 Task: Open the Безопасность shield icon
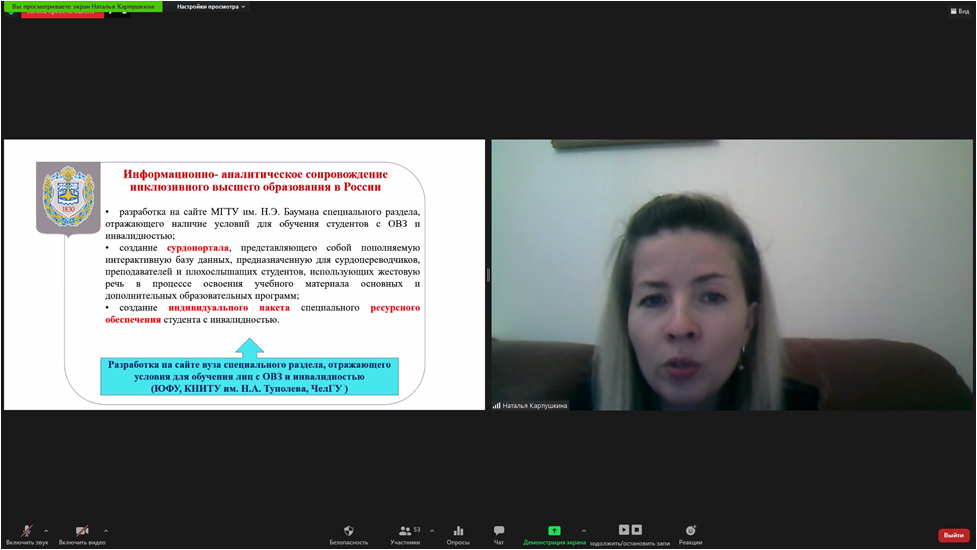tap(349, 531)
